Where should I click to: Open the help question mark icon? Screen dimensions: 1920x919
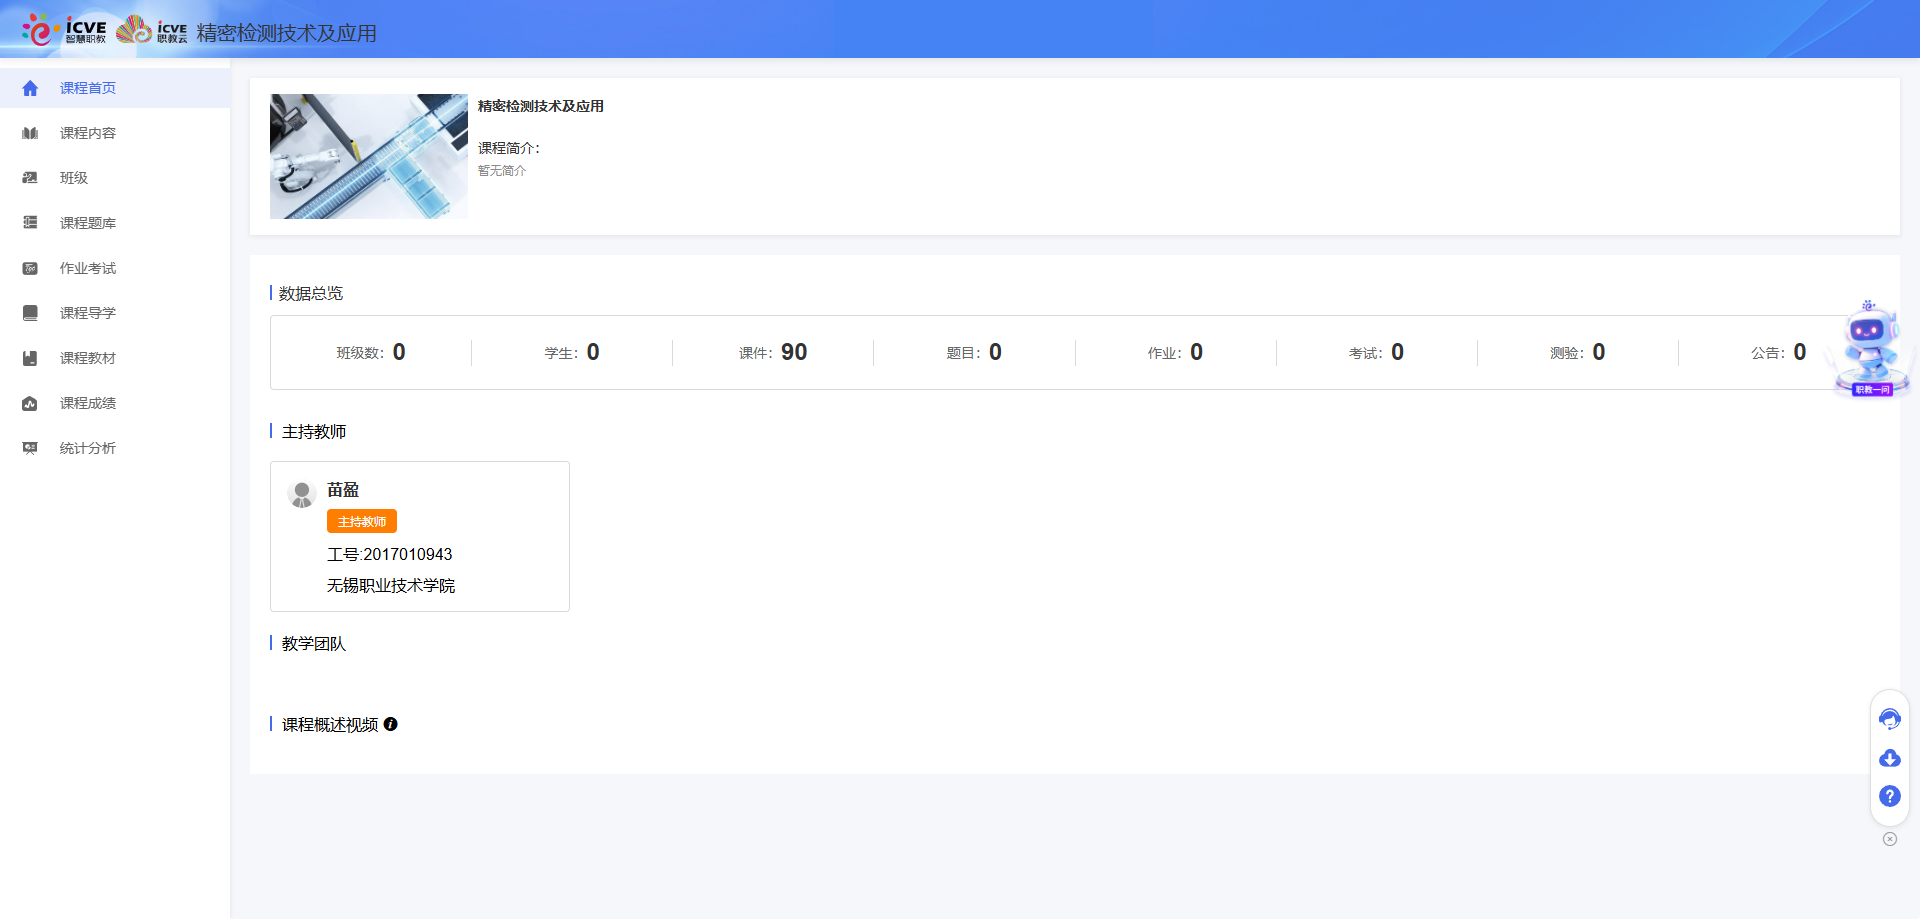click(x=1889, y=796)
